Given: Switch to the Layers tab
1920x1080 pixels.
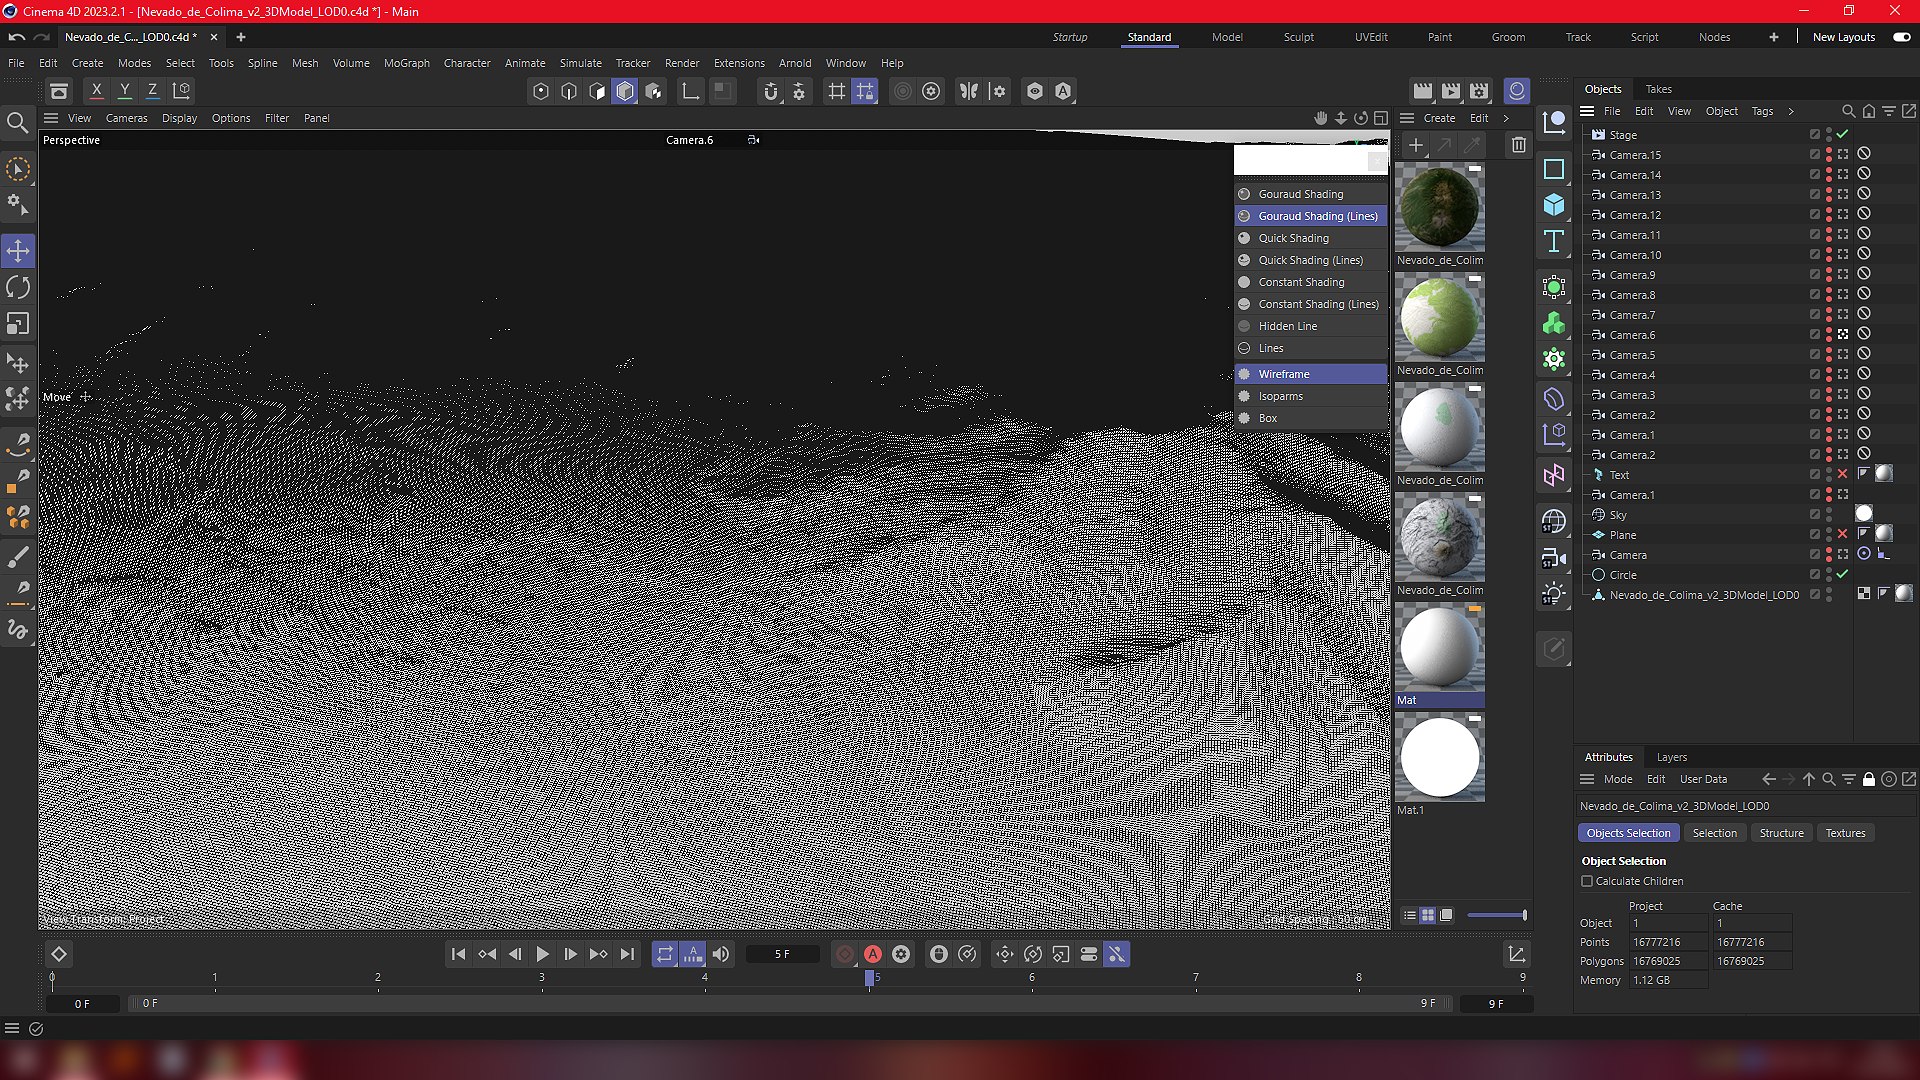Looking at the screenshot, I should pyautogui.click(x=1672, y=757).
